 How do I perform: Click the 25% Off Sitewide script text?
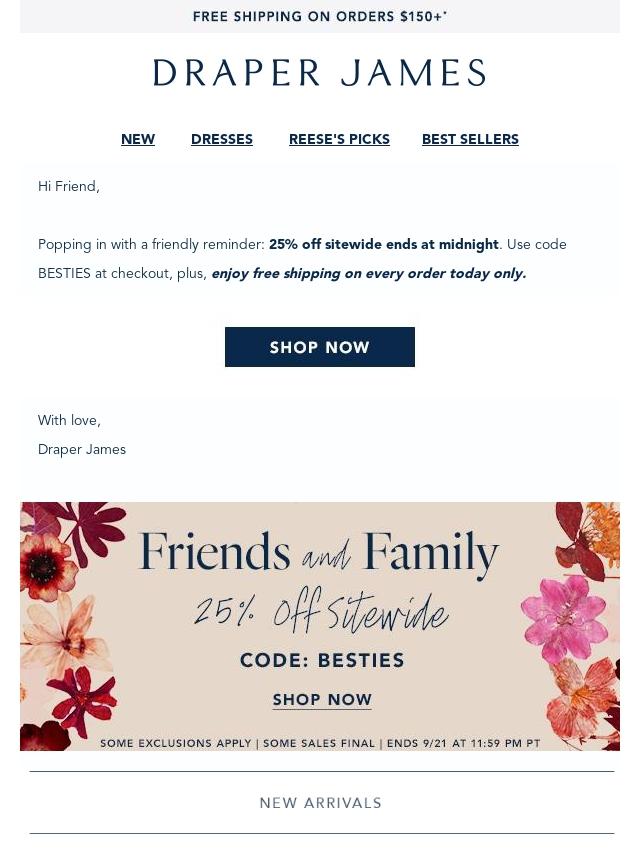tap(321, 611)
